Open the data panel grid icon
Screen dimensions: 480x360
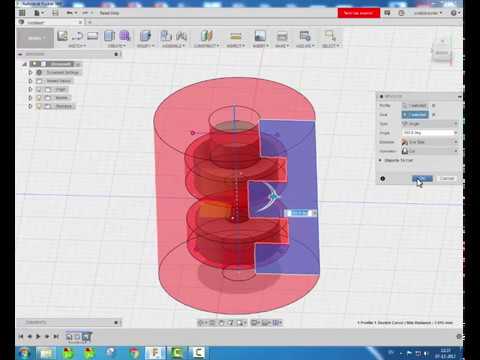pos(22,13)
